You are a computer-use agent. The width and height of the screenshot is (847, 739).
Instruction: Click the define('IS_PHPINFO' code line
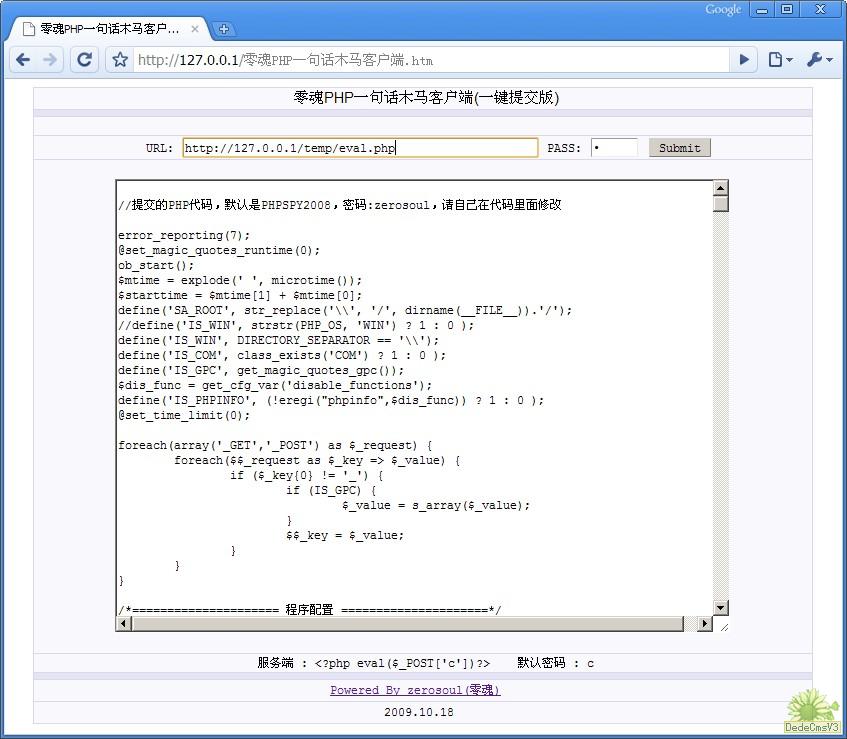pyautogui.click(x=331, y=400)
